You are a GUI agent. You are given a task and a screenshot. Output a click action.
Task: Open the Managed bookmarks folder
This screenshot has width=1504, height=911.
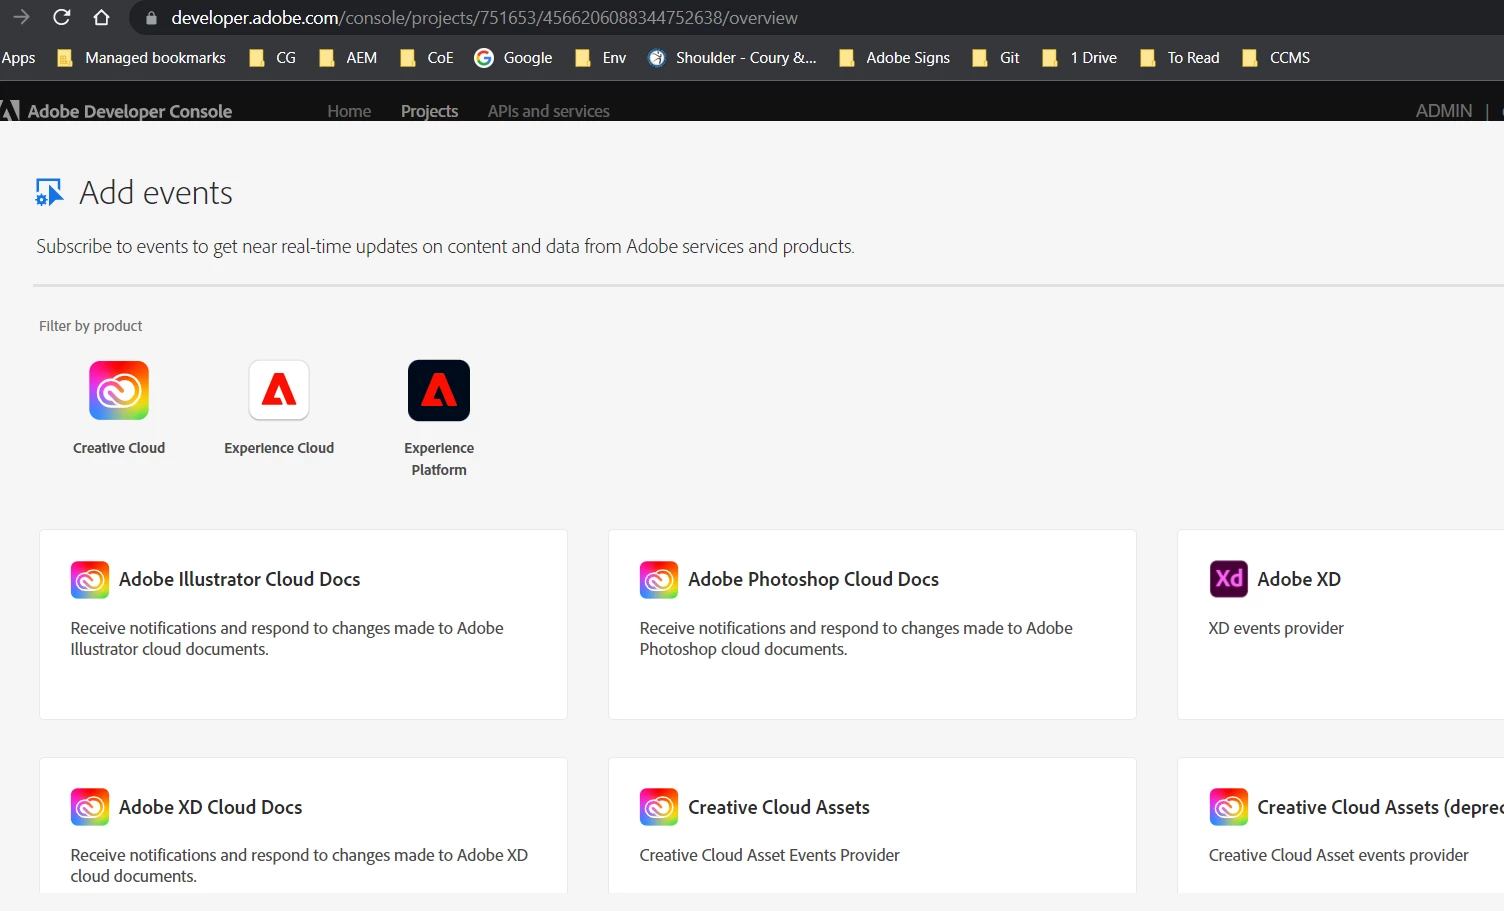click(141, 58)
